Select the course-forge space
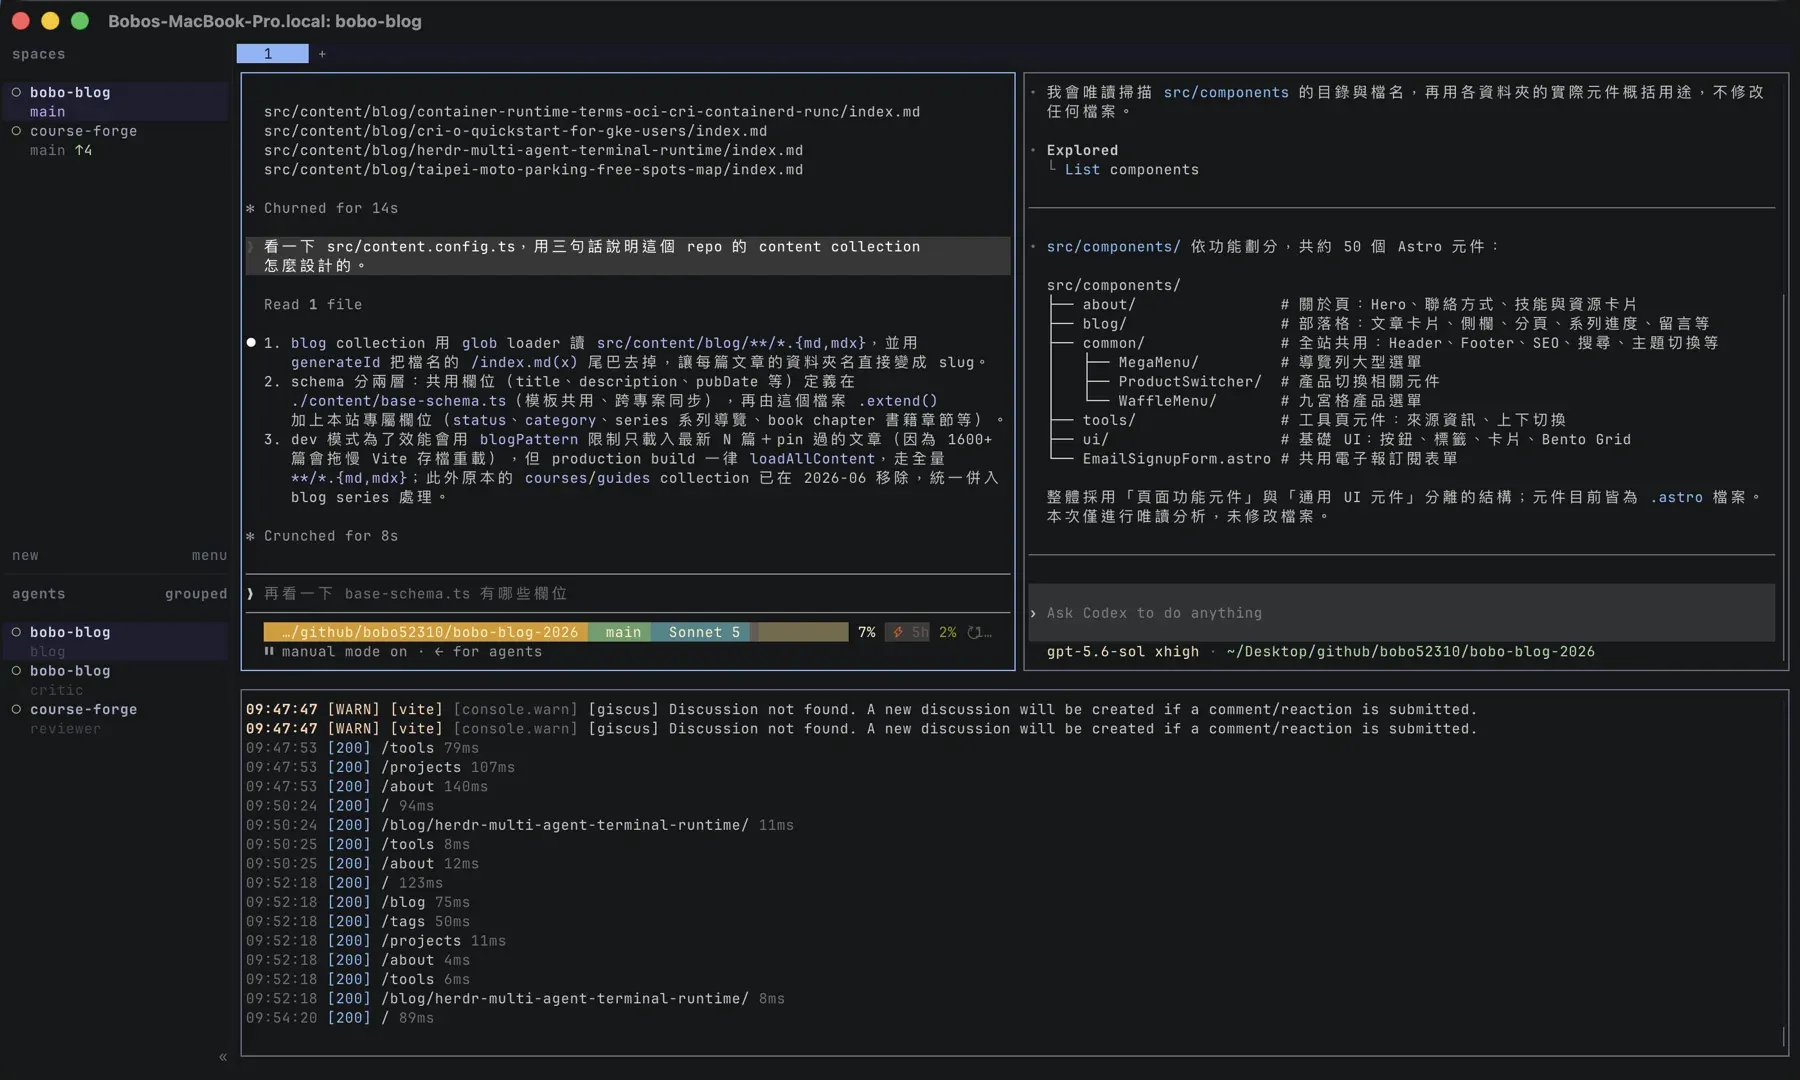Image resolution: width=1800 pixels, height=1080 pixels. 117,140
